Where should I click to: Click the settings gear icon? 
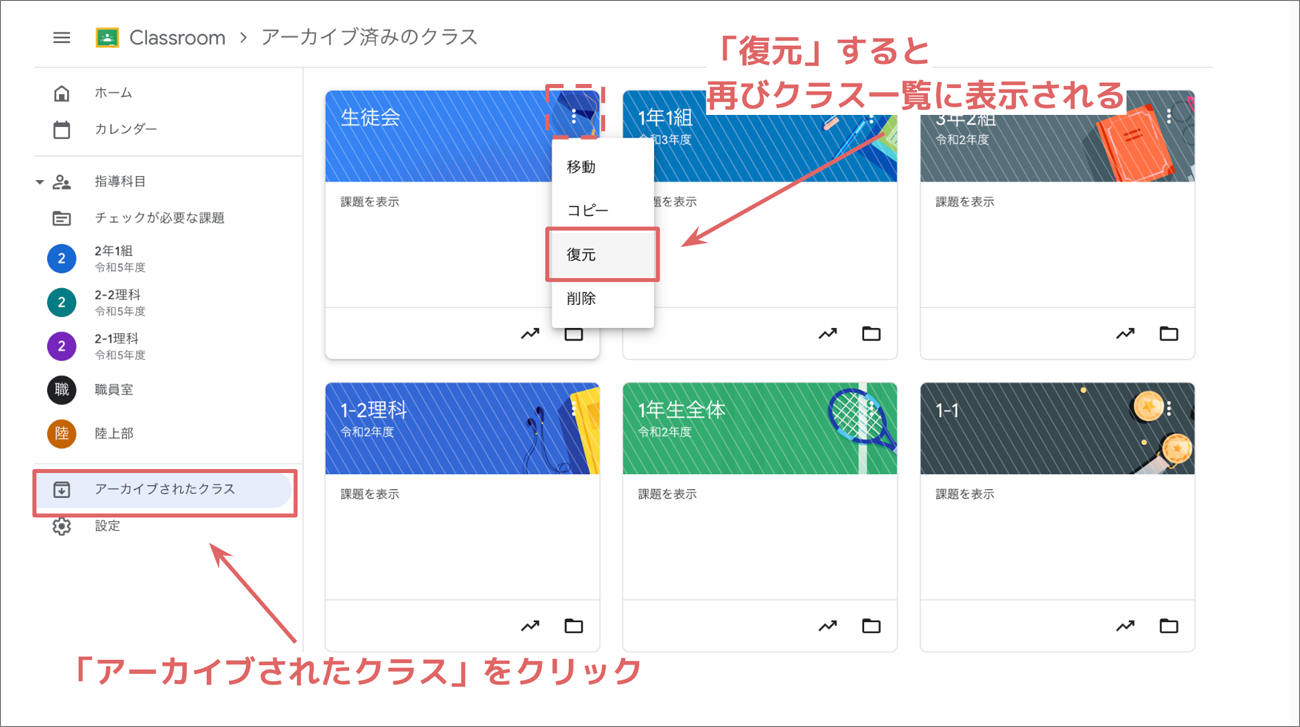62,526
